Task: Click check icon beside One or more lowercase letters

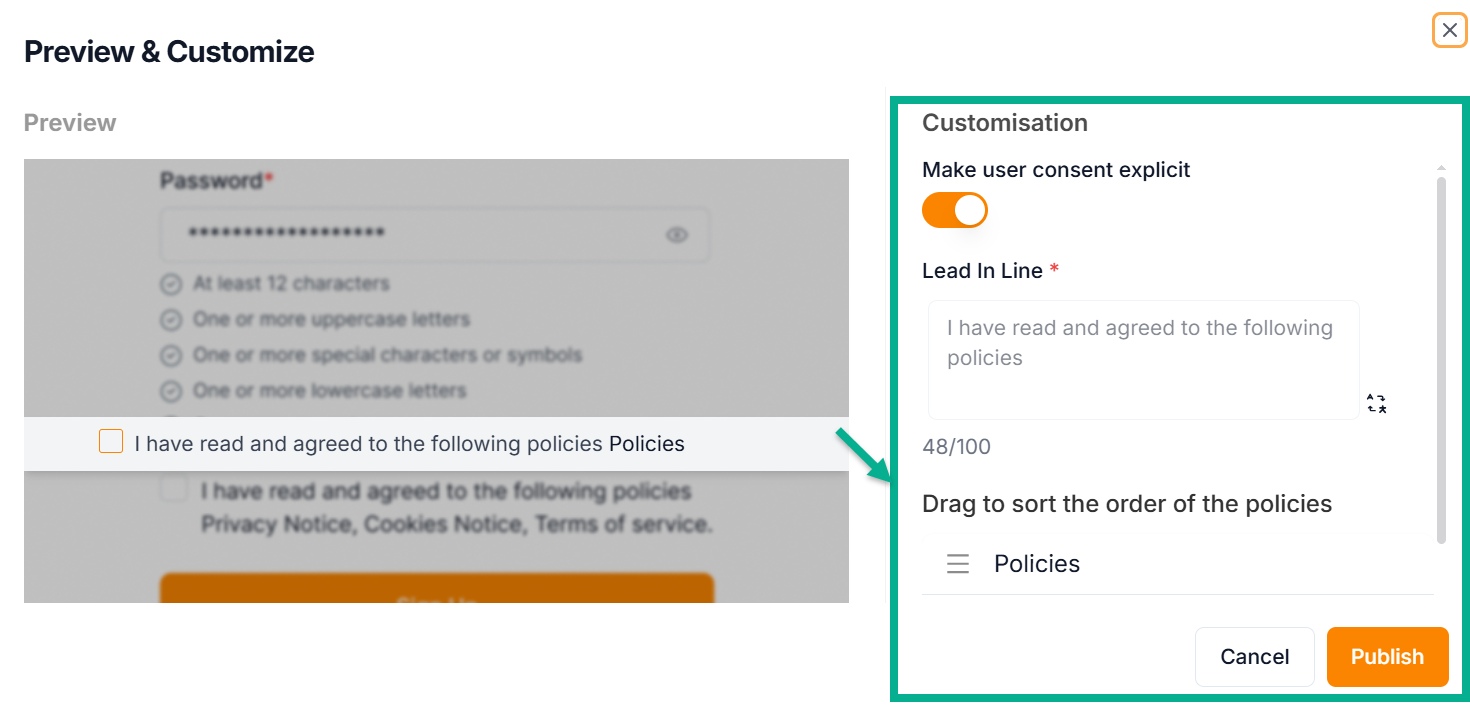Action: (x=171, y=390)
